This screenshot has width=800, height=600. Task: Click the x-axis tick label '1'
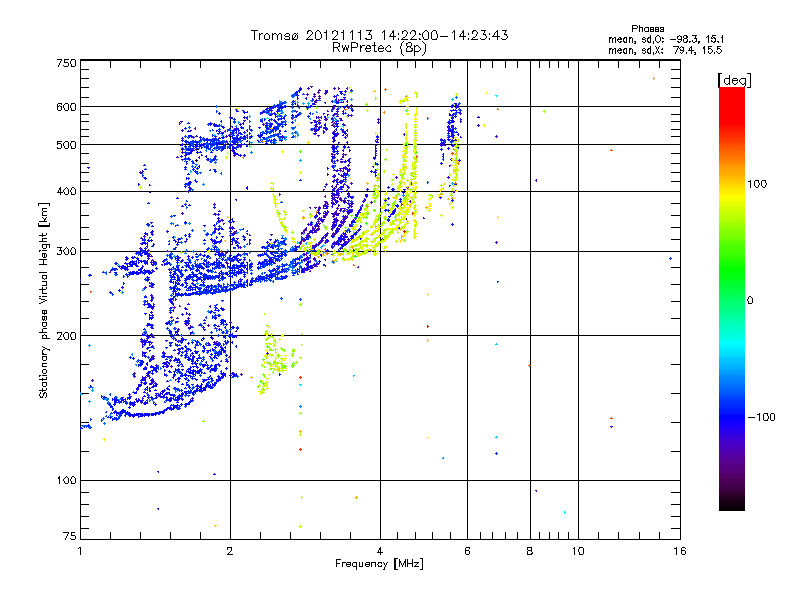point(80,551)
